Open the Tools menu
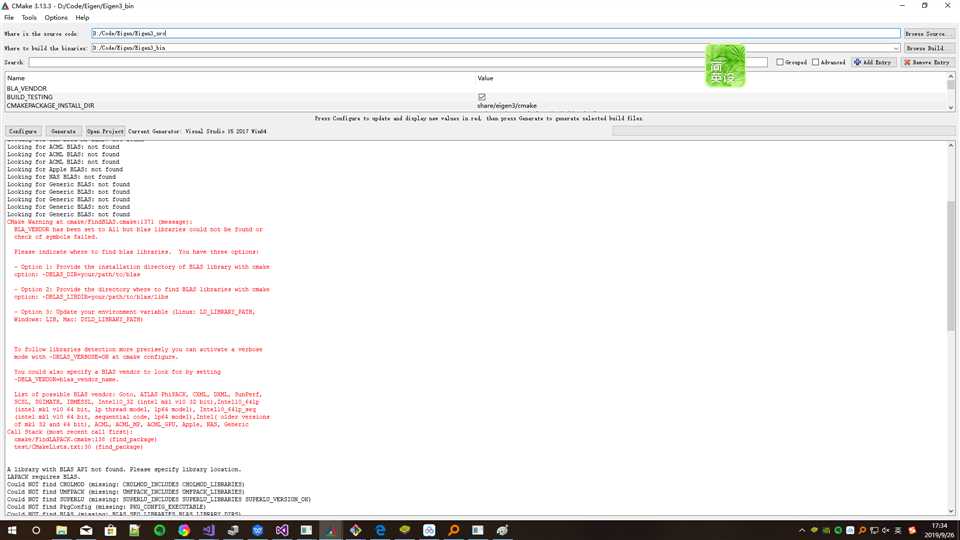960x540 pixels. pyautogui.click(x=29, y=18)
